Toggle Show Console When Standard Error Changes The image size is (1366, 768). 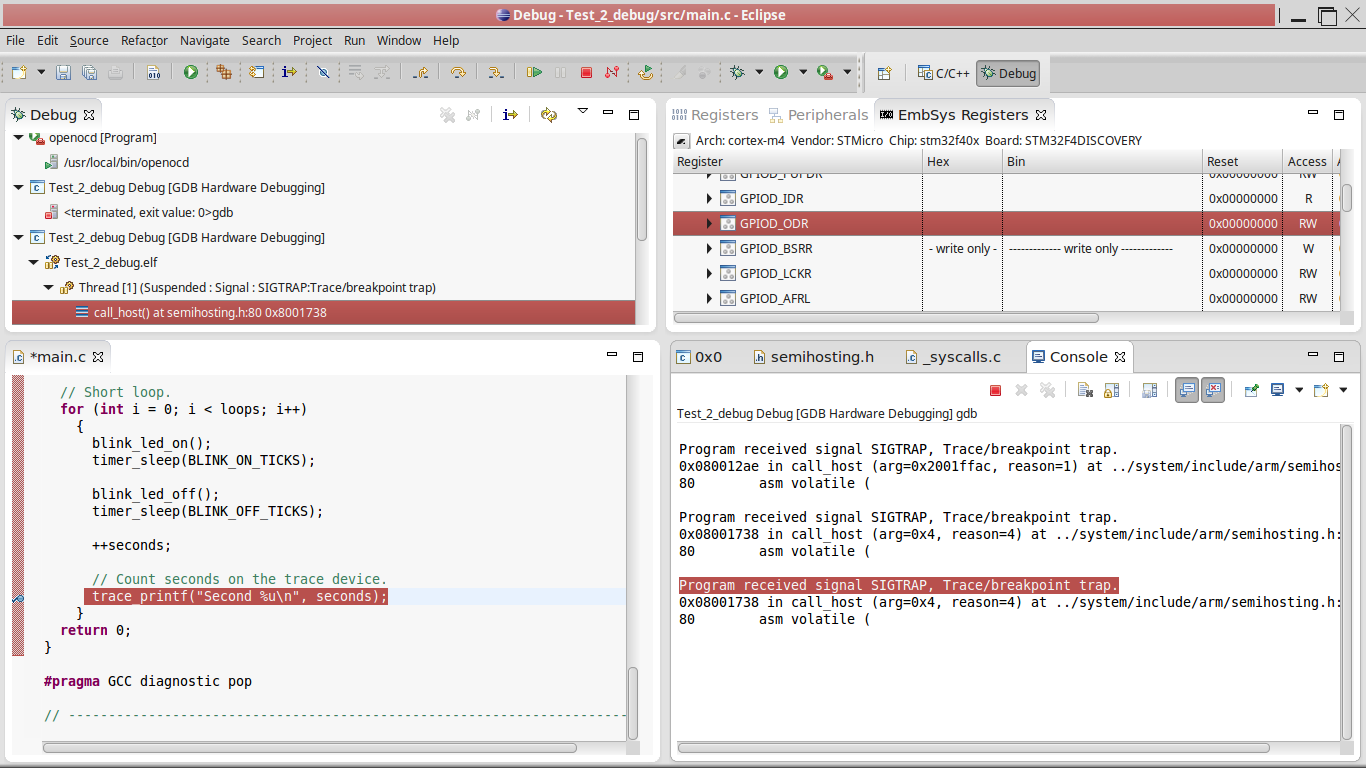click(x=1213, y=390)
